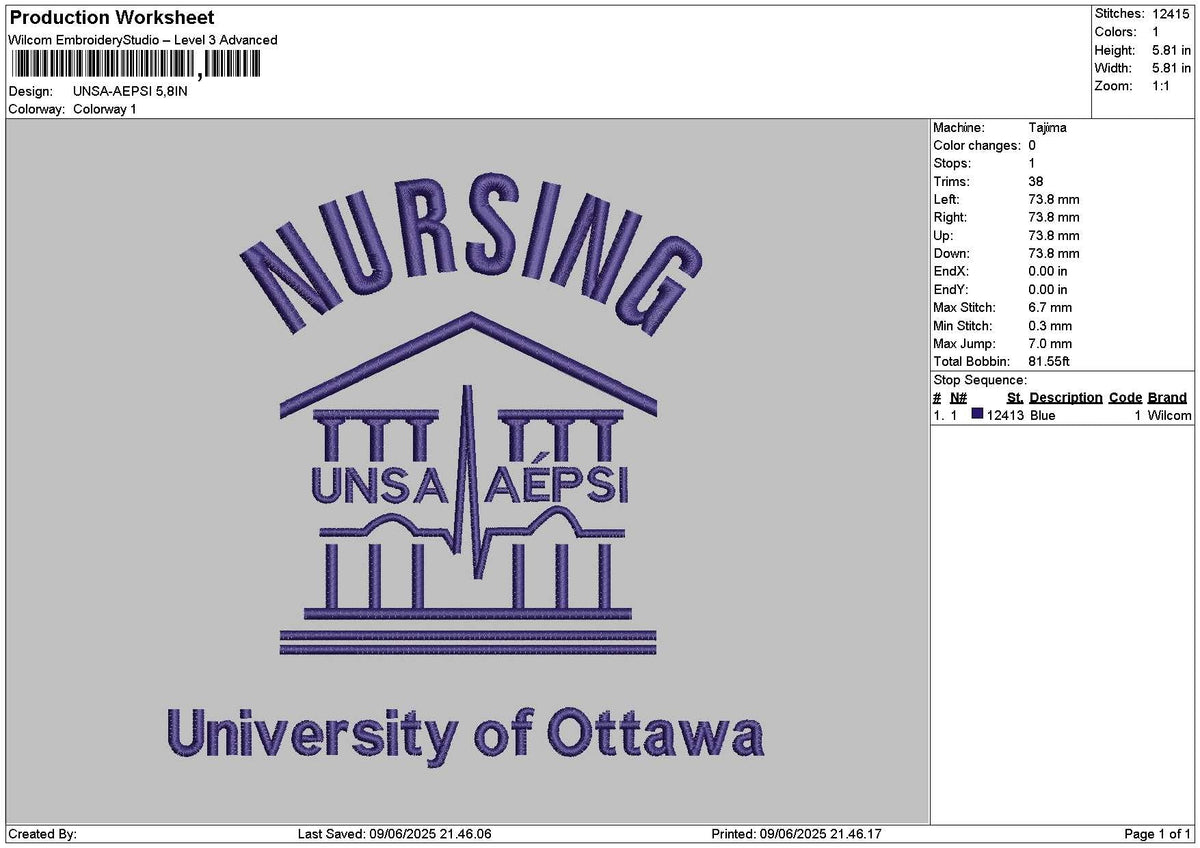The width and height of the screenshot is (1200, 848).
Task: Click the Trims value '38'
Action: [1036, 182]
